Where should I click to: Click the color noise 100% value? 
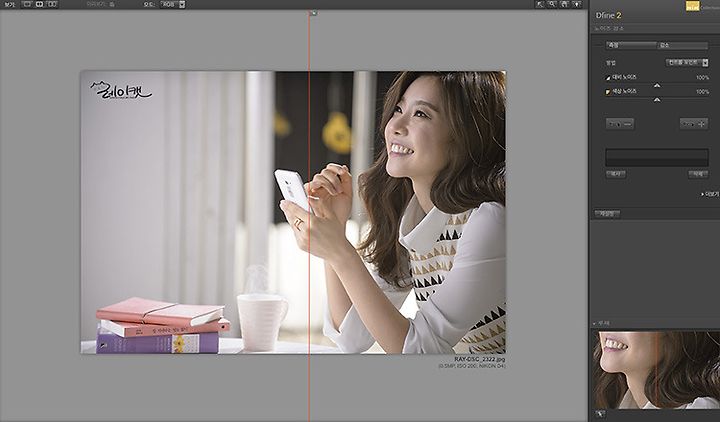[702, 92]
